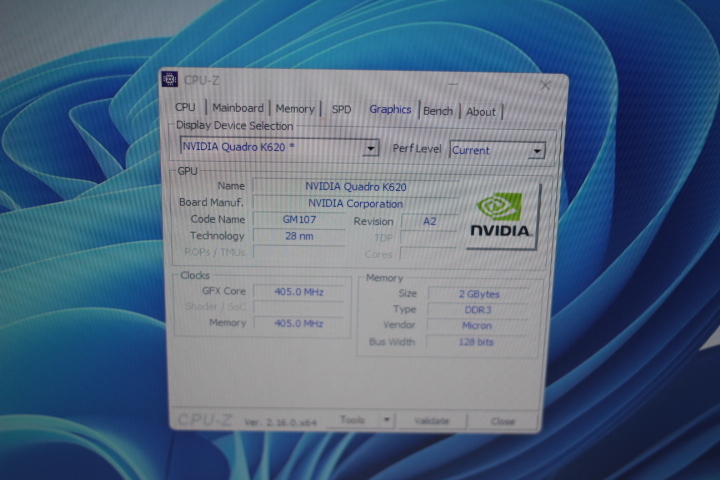Select the Memory tab

(295, 109)
